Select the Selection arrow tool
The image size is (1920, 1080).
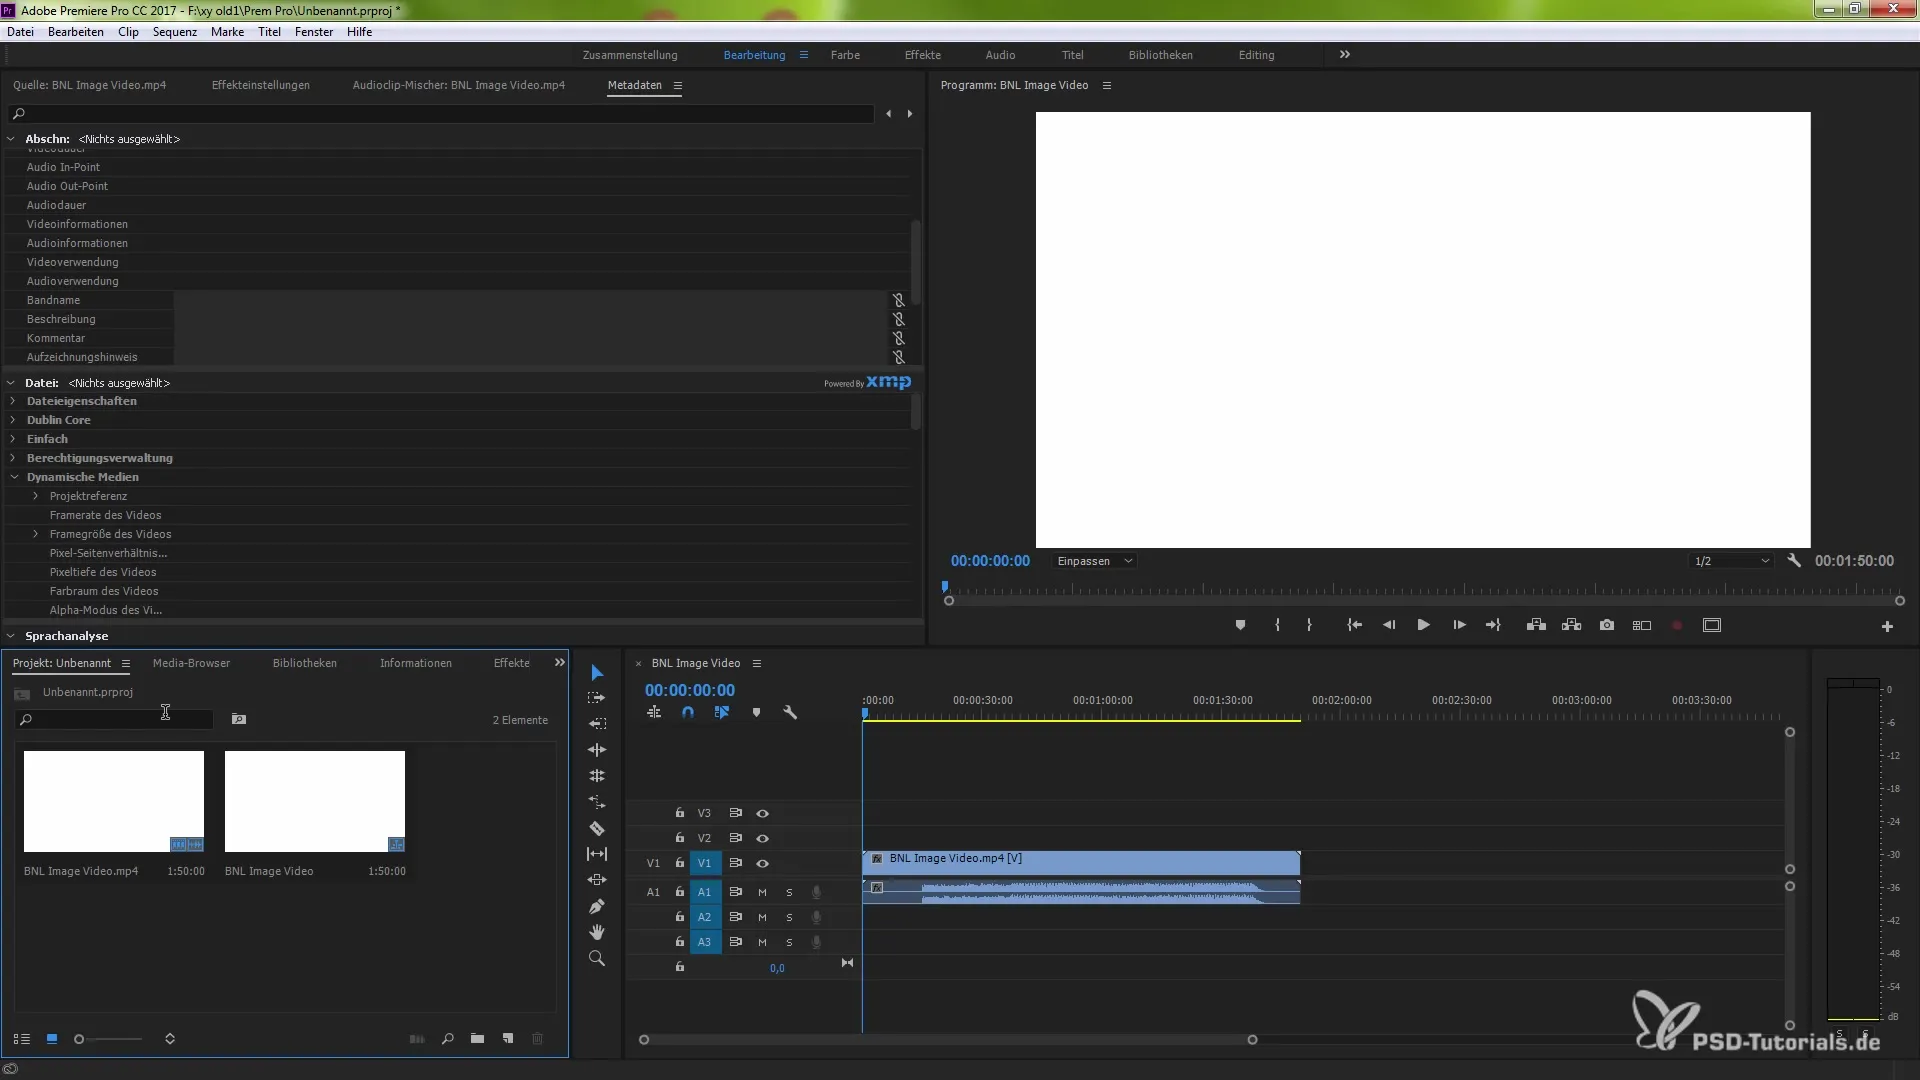point(597,672)
